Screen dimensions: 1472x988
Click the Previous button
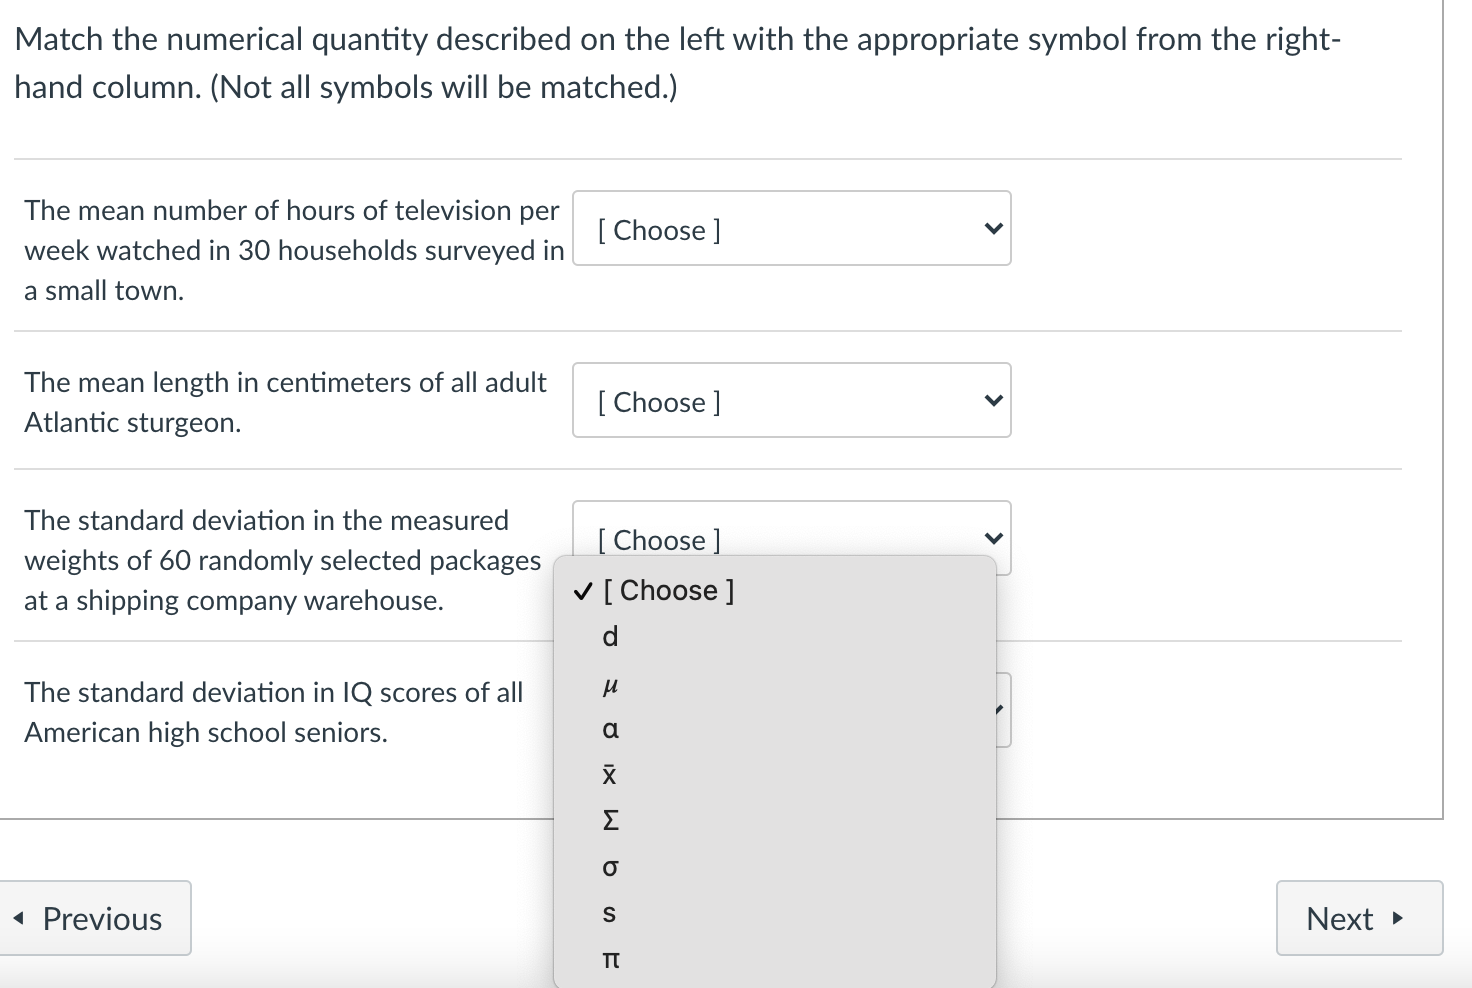(96, 917)
